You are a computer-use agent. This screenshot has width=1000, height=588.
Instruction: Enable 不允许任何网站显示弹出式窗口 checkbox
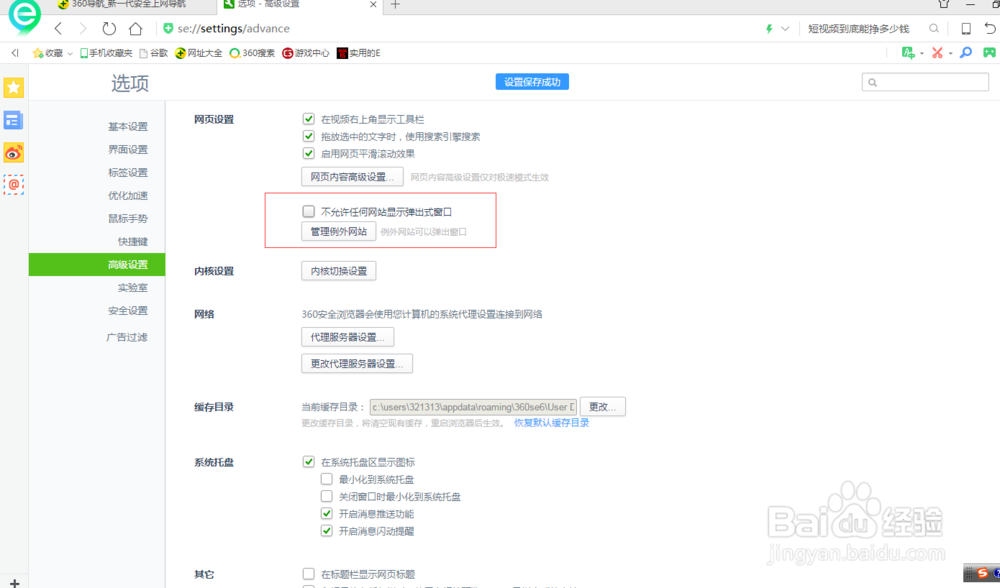309,211
